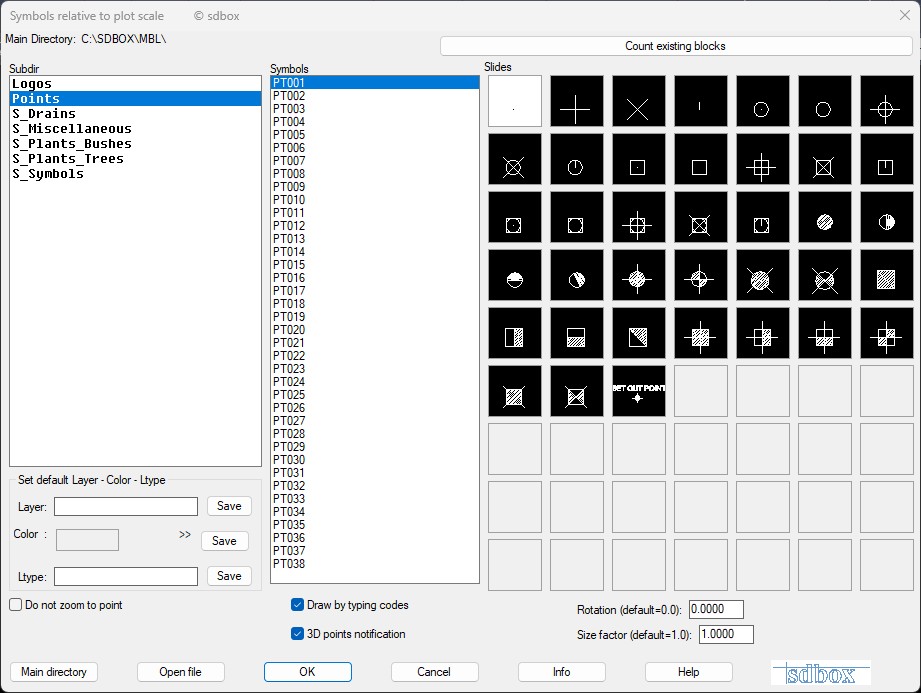Pick the horizontally half-filled circle slide
921x693 pixels.
tap(515, 275)
